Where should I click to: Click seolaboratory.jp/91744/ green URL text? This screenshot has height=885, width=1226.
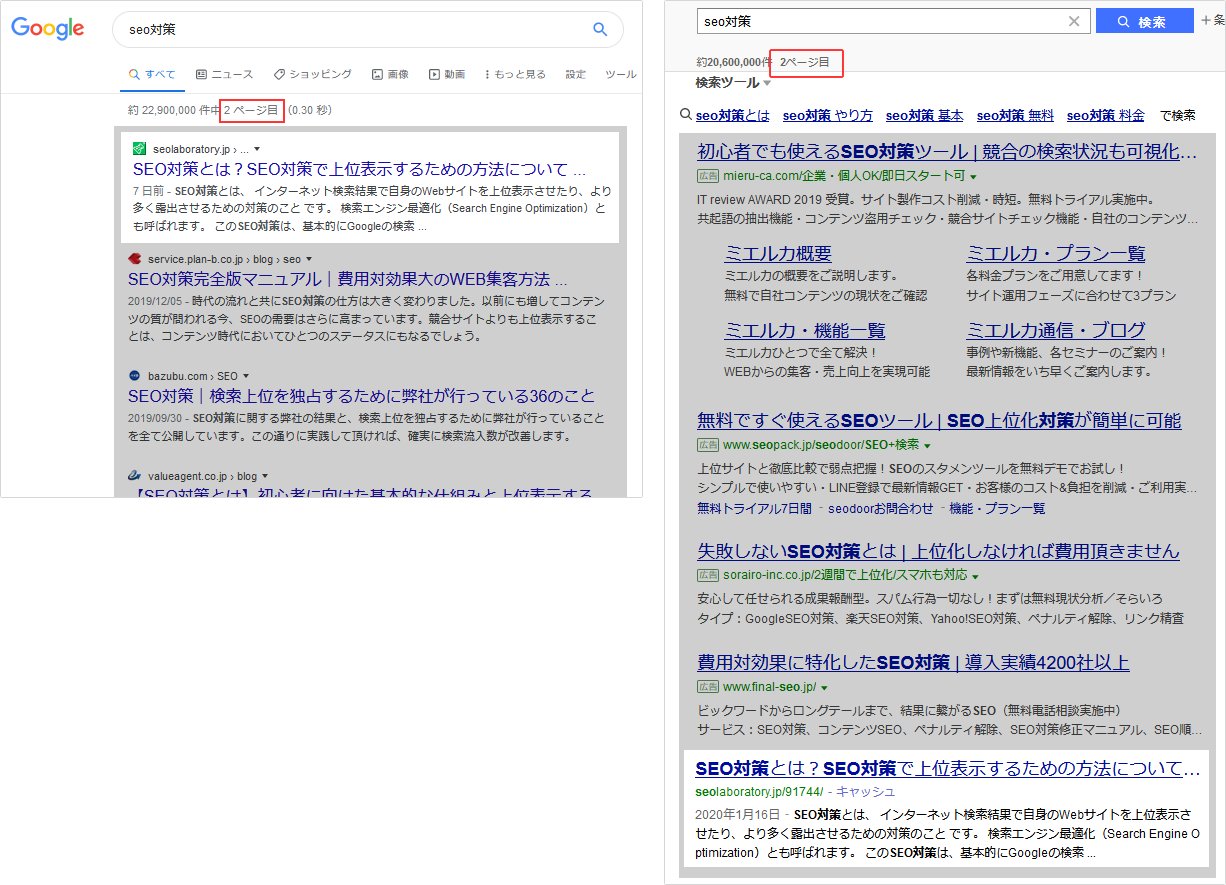(x=759, y=791)
